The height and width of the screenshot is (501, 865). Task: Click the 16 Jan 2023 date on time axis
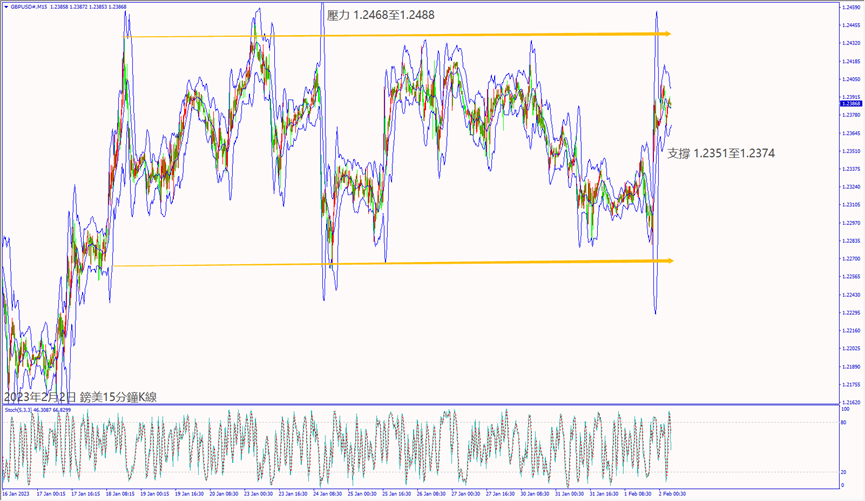click(x=17, y=493)
